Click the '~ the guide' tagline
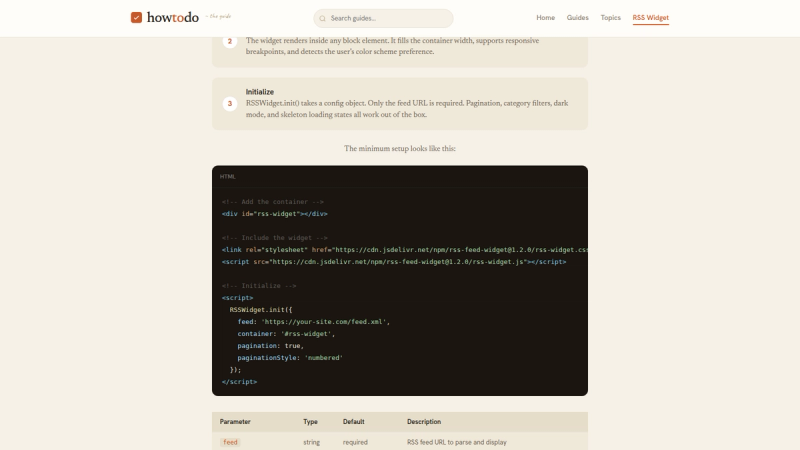 click(x=218, y=16)
